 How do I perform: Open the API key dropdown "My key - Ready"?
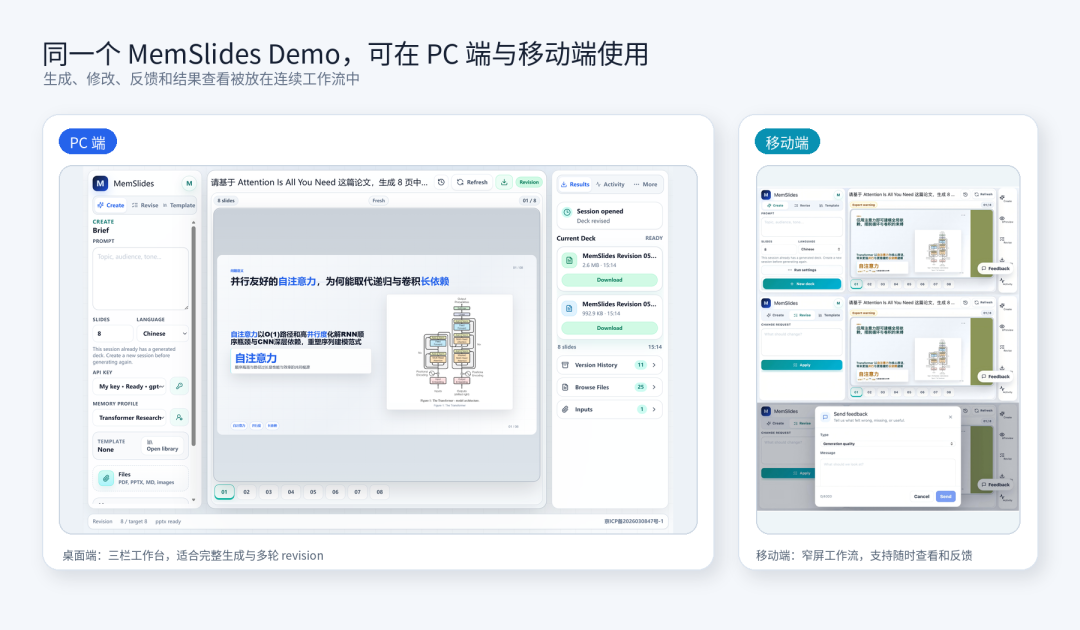click(130, 386)
